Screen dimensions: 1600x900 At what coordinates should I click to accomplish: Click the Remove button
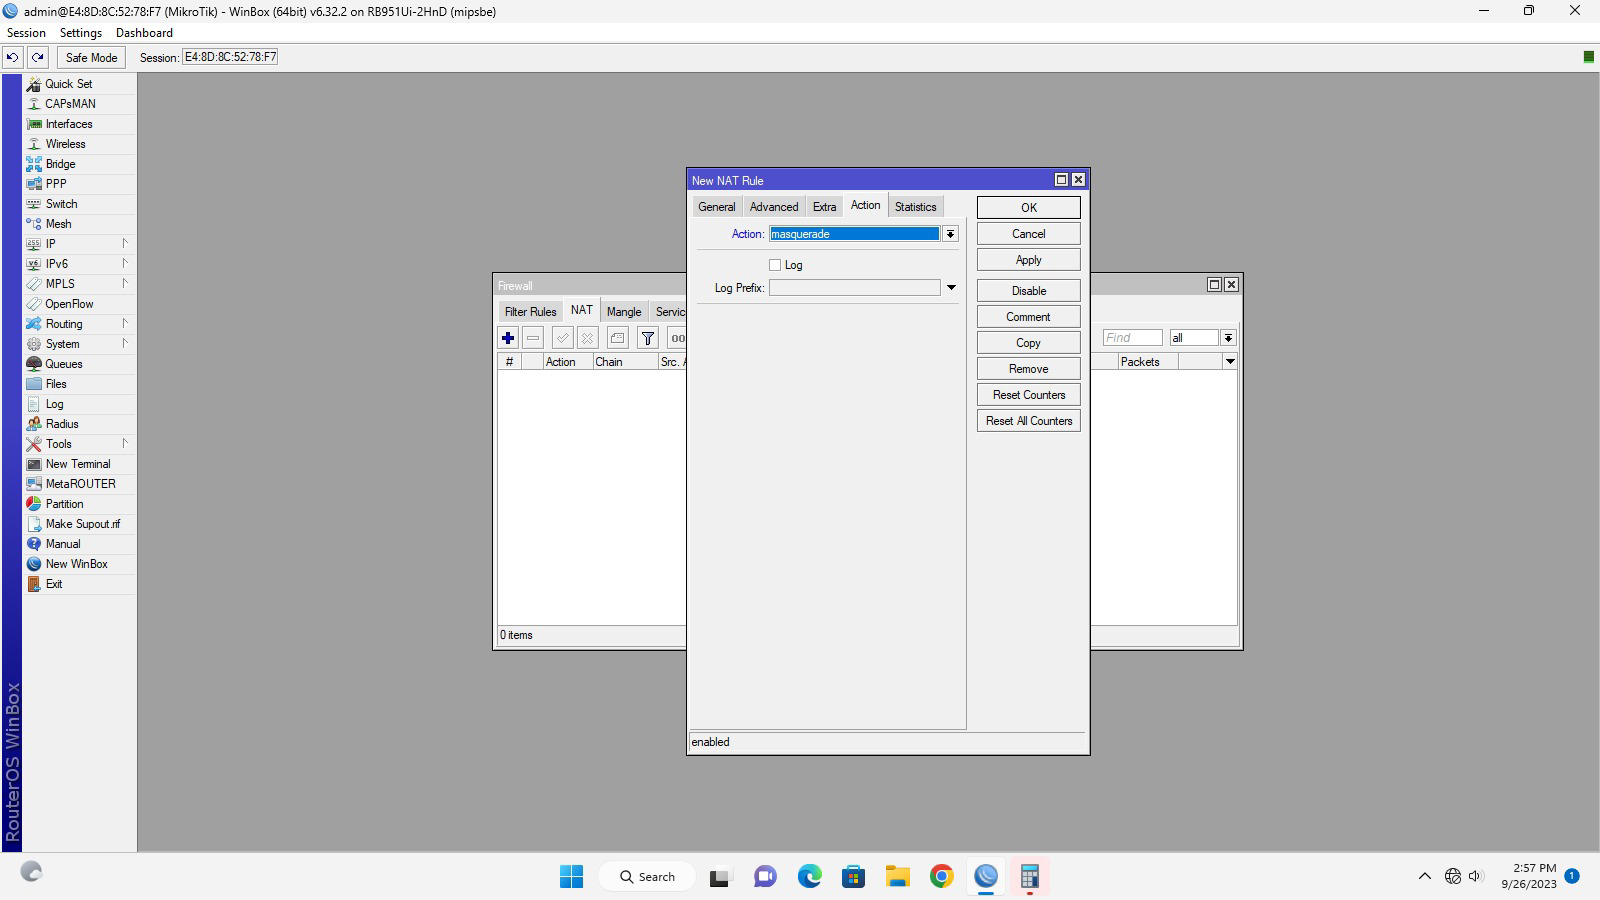tap(1029, 369)
